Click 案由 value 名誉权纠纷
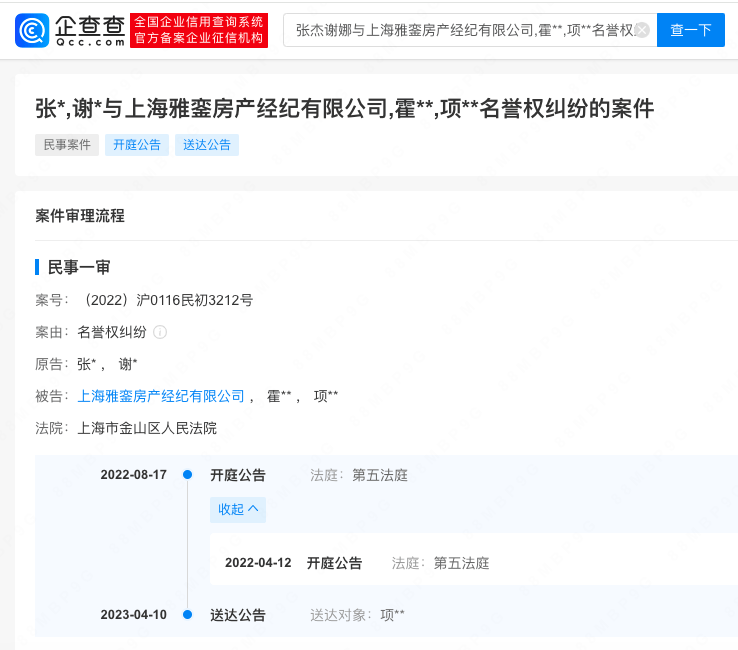Viewport: 738px width, 650px height. pyautogui.click(x=112, y=332)
